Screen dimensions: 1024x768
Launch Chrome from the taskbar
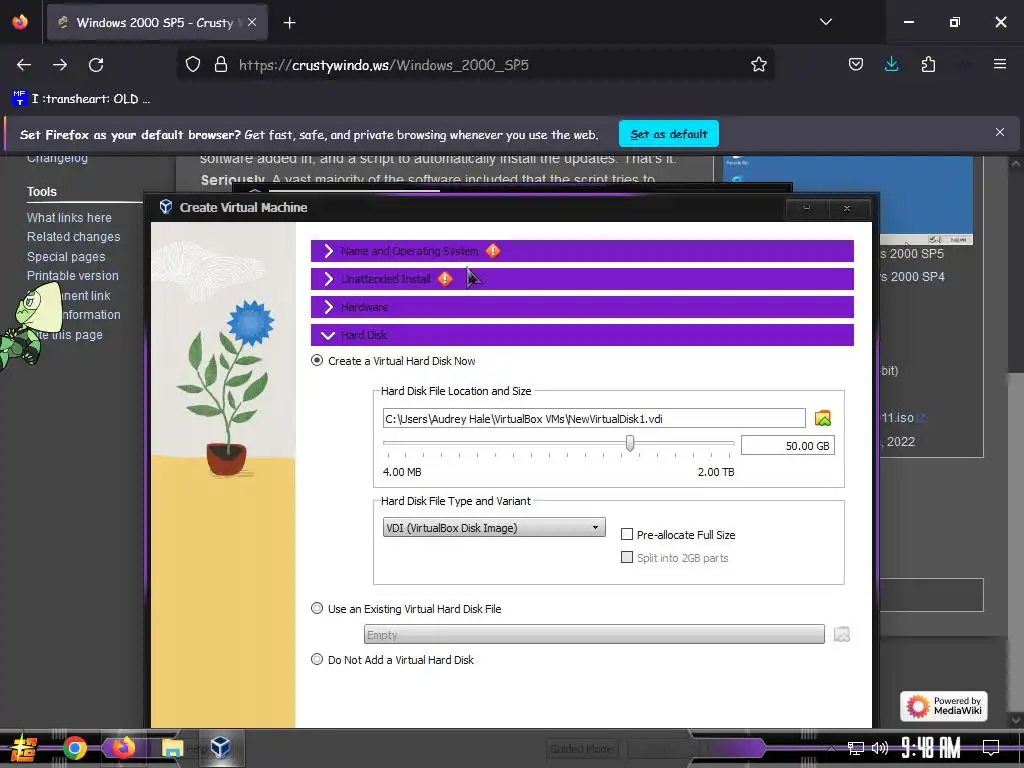74,748
